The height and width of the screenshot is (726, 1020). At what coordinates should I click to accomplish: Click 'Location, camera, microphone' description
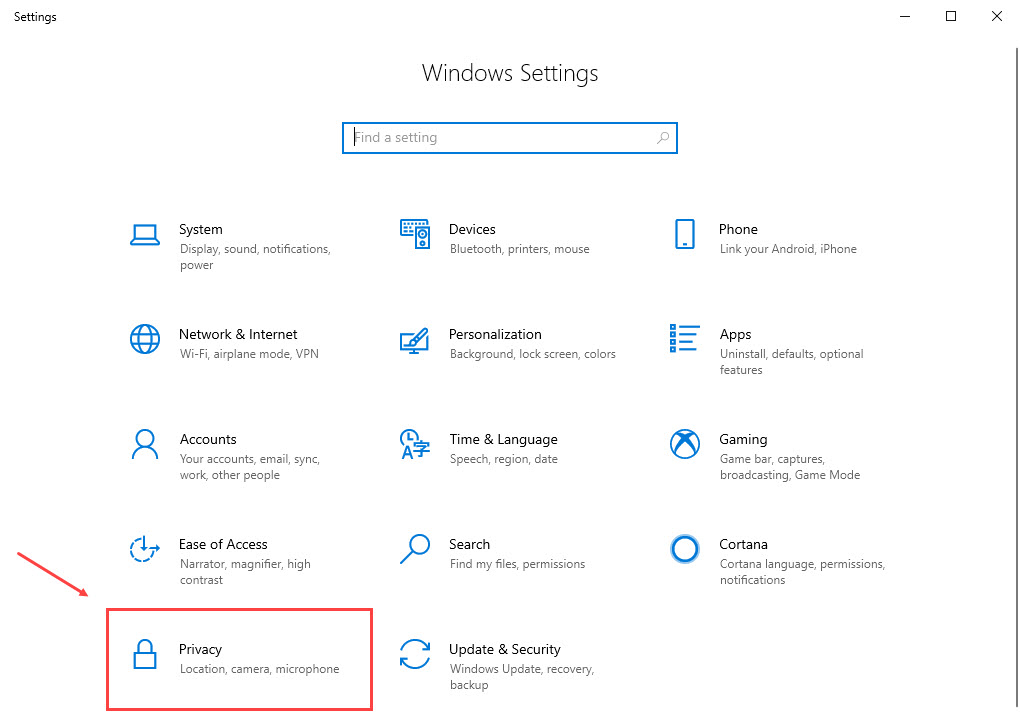[x=260, y=669]
